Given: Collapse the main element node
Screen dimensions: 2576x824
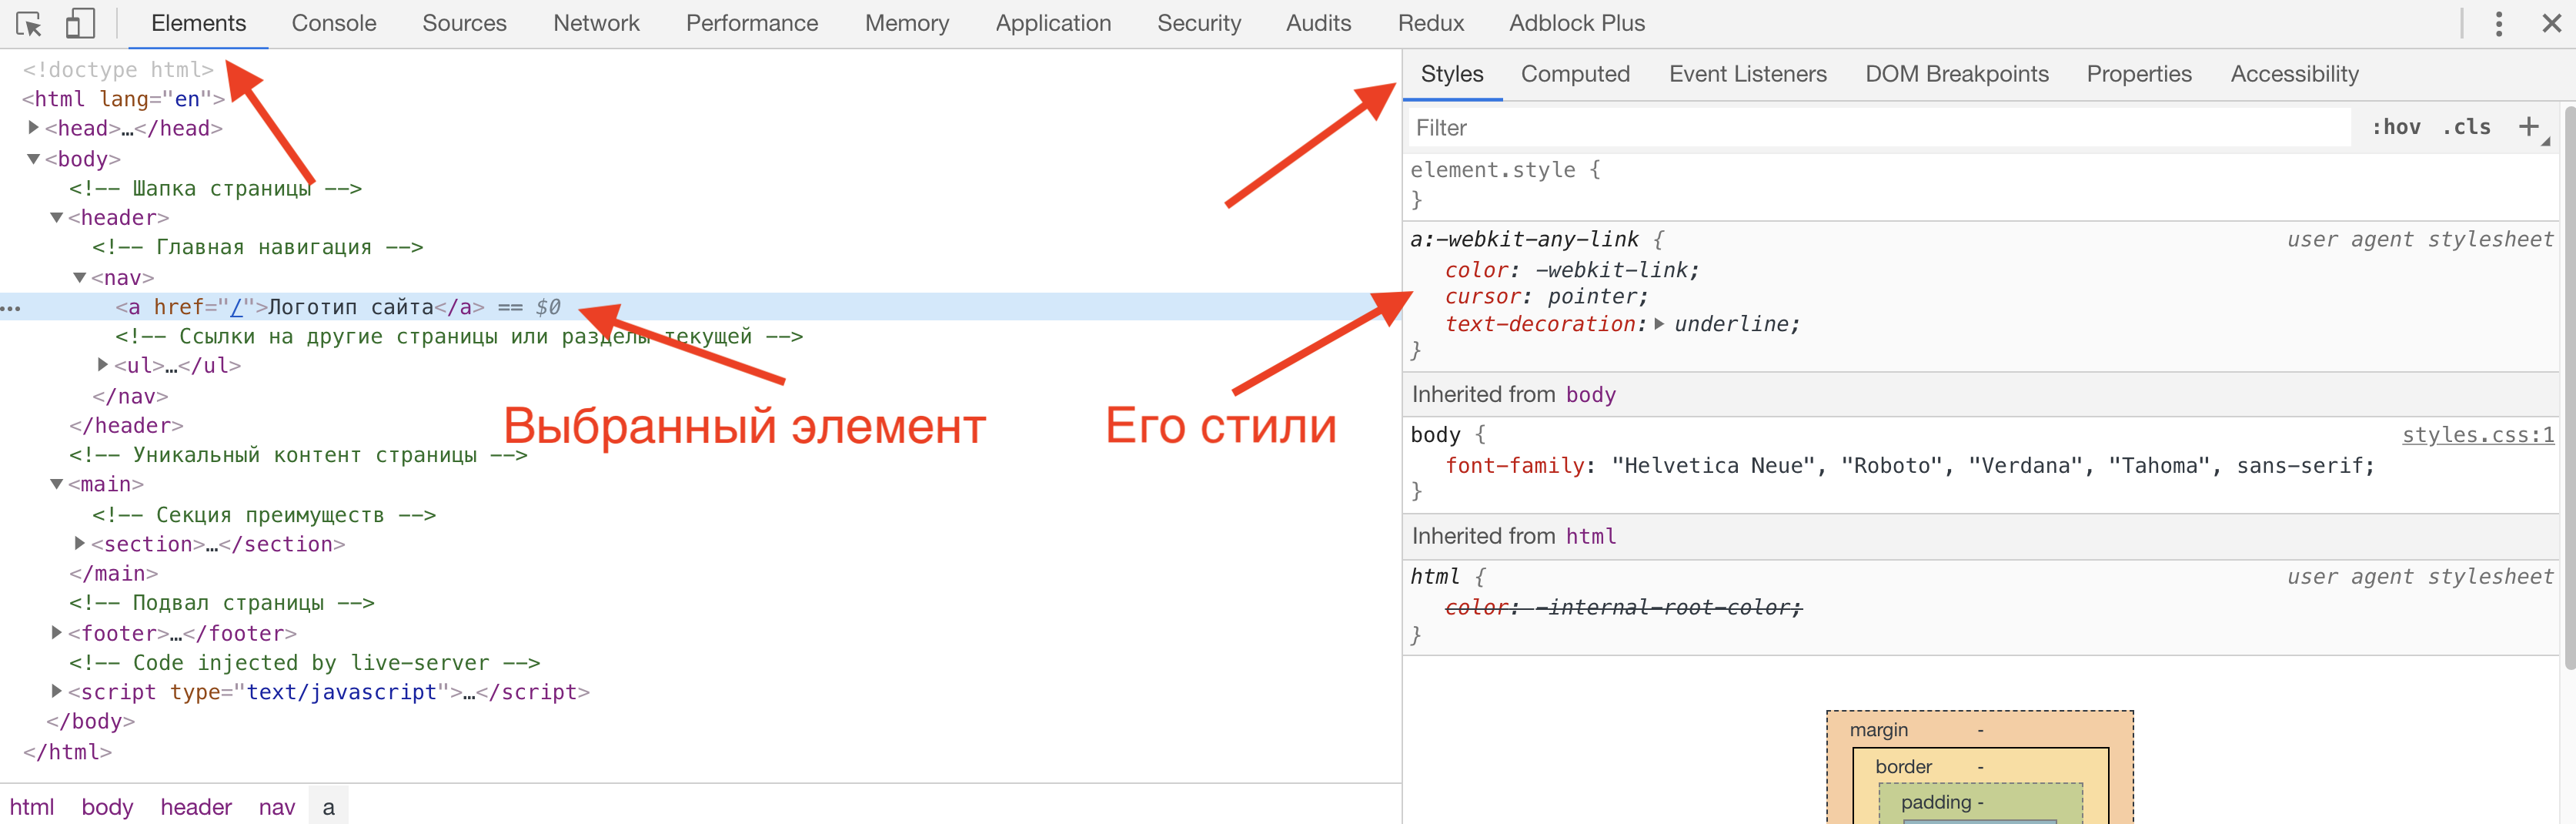Looking at the screenshot, I should (57, 484).
